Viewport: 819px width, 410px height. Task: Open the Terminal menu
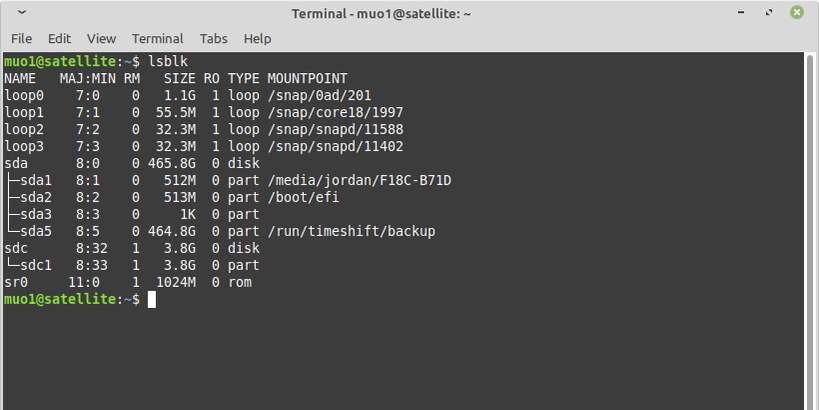[x=157, y=38]
